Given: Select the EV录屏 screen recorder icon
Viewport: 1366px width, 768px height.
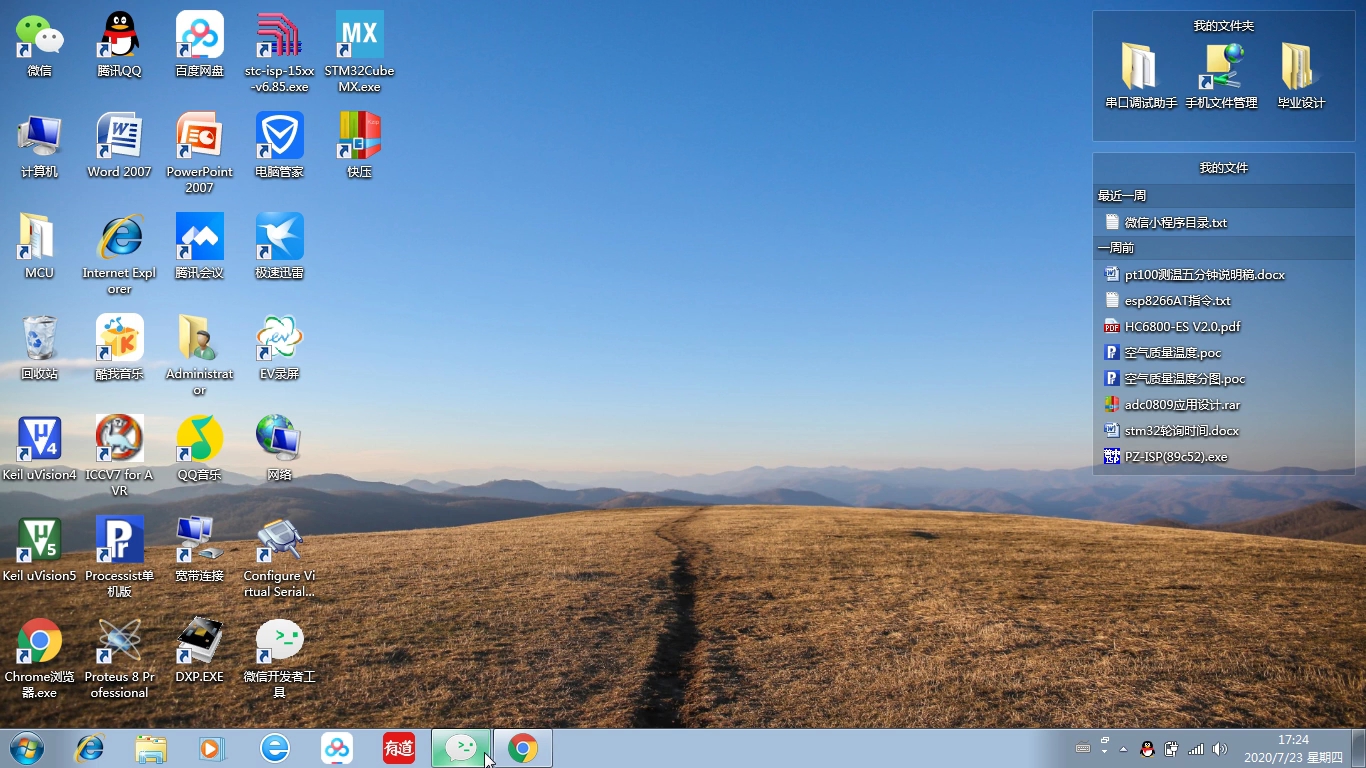Looking at the screenshot, I should pyautogui.click(x=279, y=348).
